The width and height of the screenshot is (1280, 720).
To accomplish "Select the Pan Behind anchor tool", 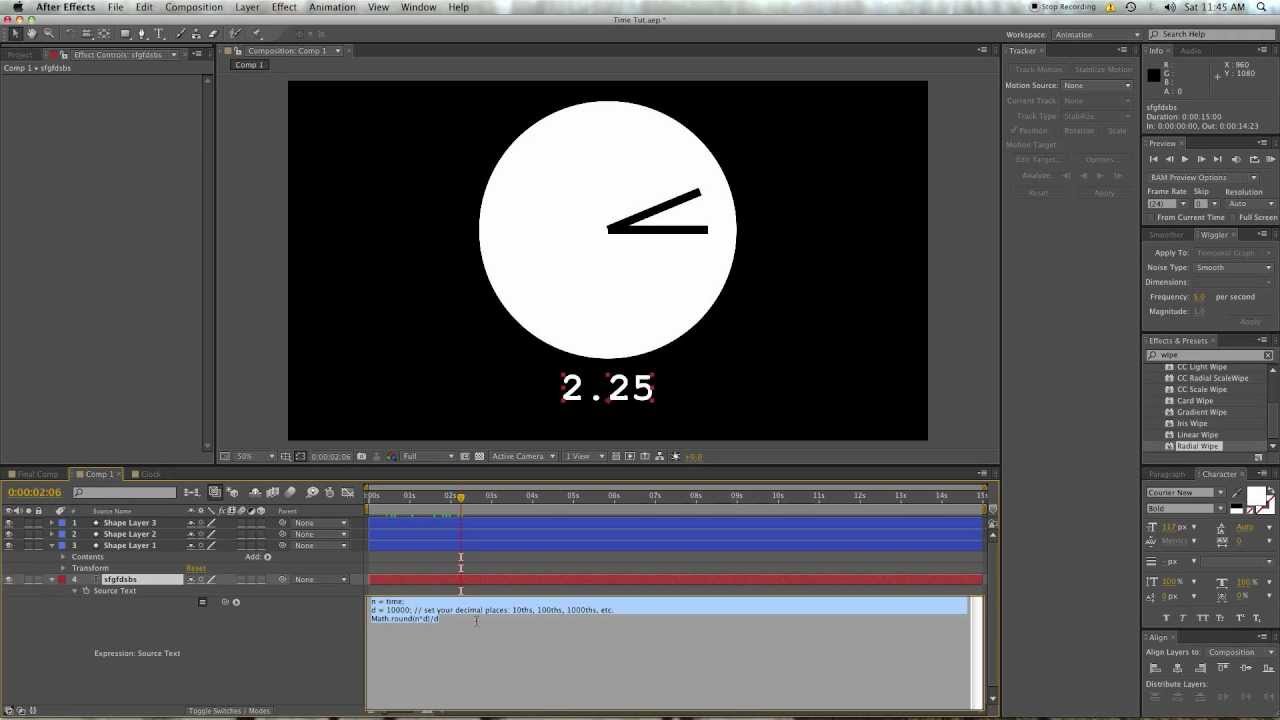I will pos(103,34).
